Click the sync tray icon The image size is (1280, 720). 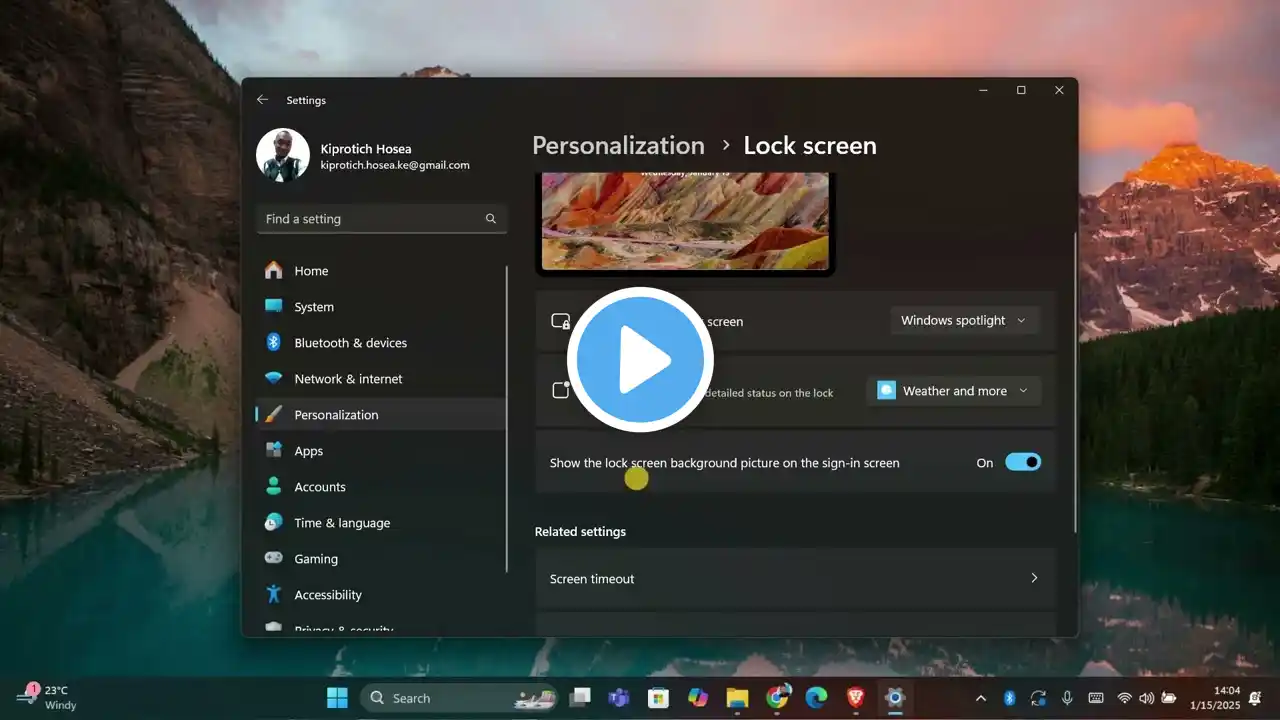coord(1038,698)
